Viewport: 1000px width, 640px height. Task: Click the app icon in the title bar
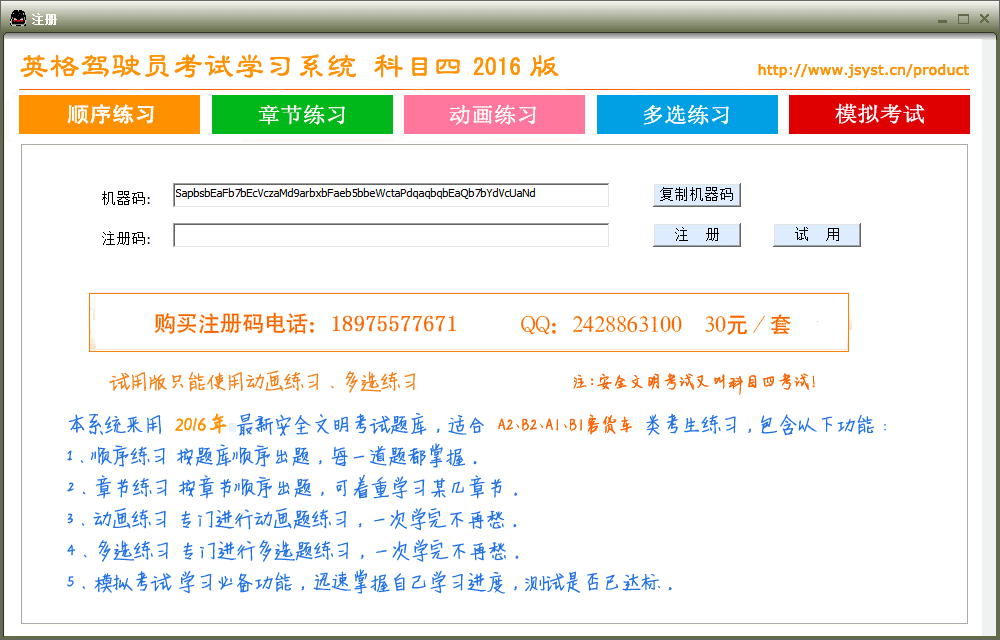[17, 18]
